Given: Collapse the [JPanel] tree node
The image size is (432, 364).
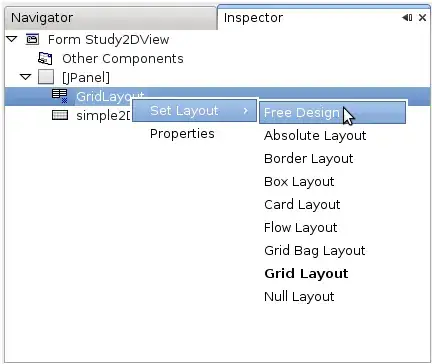Looking at the screenshot, I should [x=25, y=77].
